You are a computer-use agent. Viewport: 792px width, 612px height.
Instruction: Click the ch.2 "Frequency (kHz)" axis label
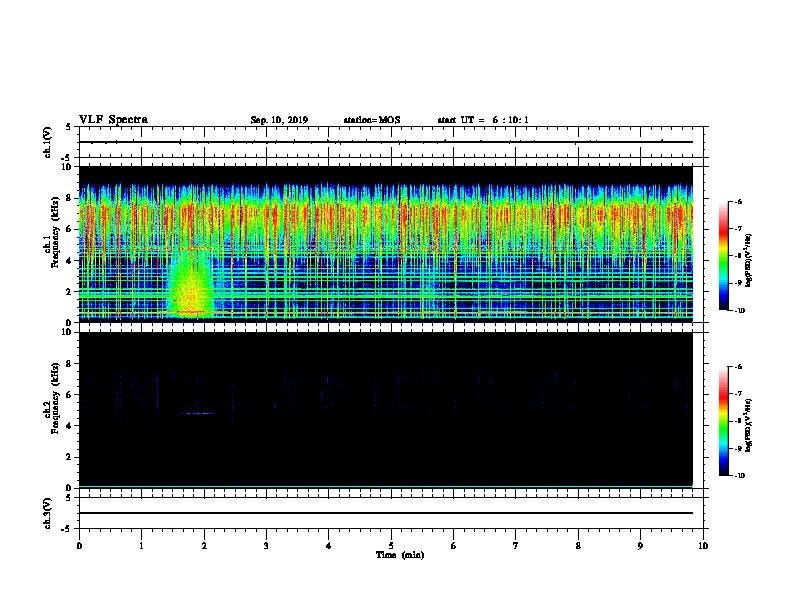pos(55,398)
